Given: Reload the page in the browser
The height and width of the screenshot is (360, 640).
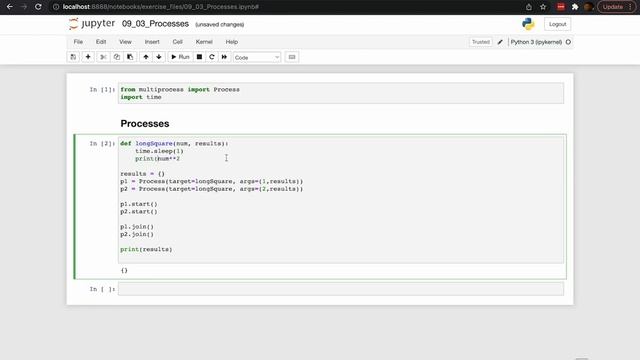Looking at the screenshot, I should pos(38,7).
